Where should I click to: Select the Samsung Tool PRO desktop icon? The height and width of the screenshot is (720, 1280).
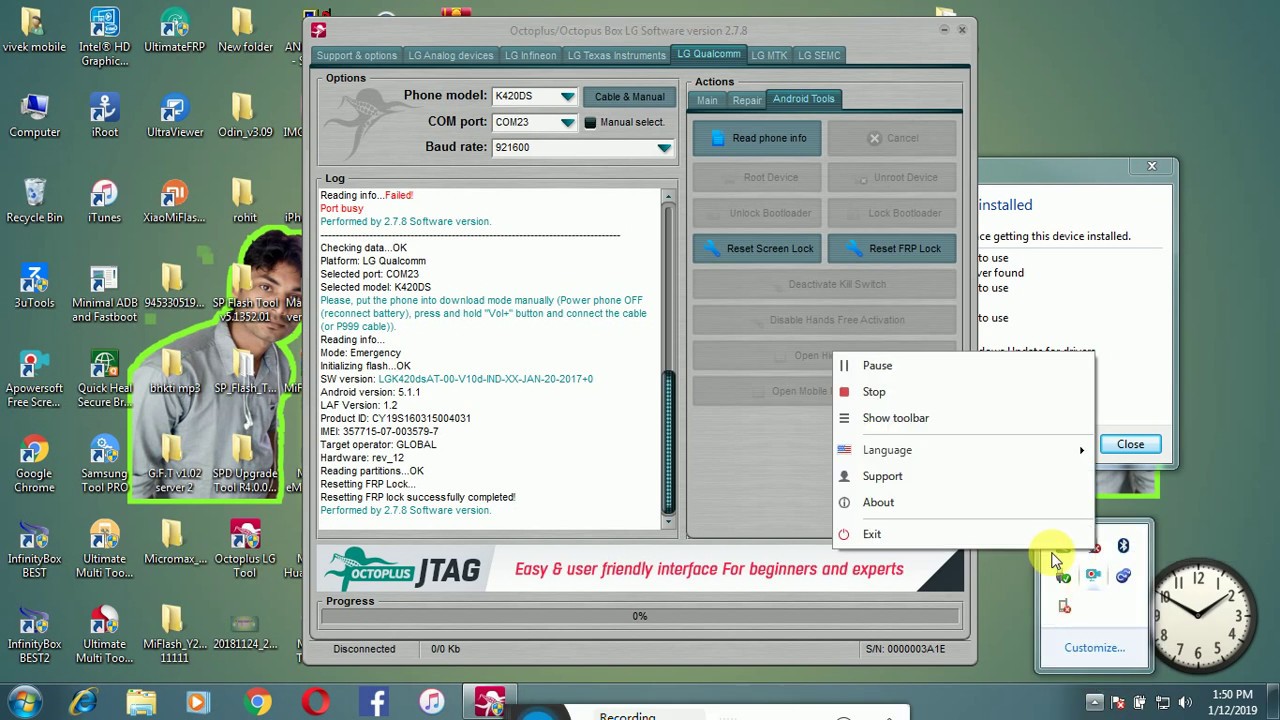point(104,463)
